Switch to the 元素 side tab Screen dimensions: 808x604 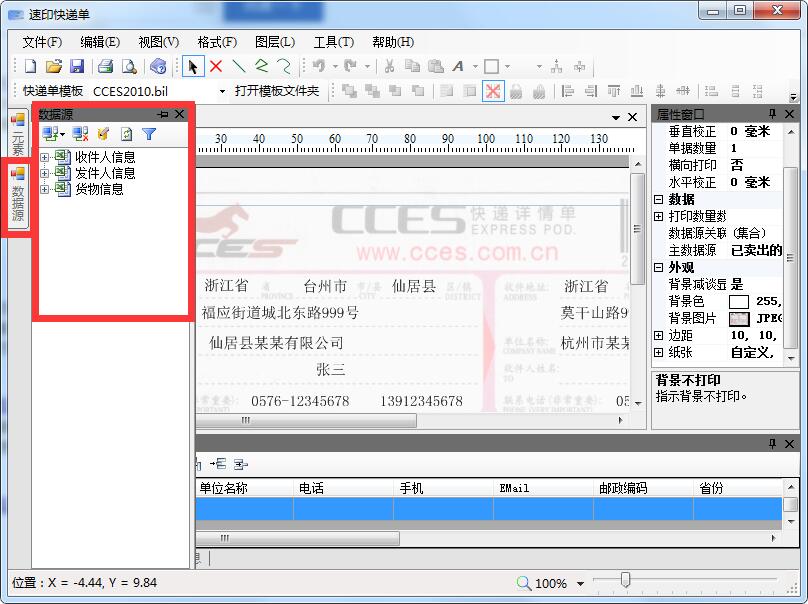coord(17,133)
